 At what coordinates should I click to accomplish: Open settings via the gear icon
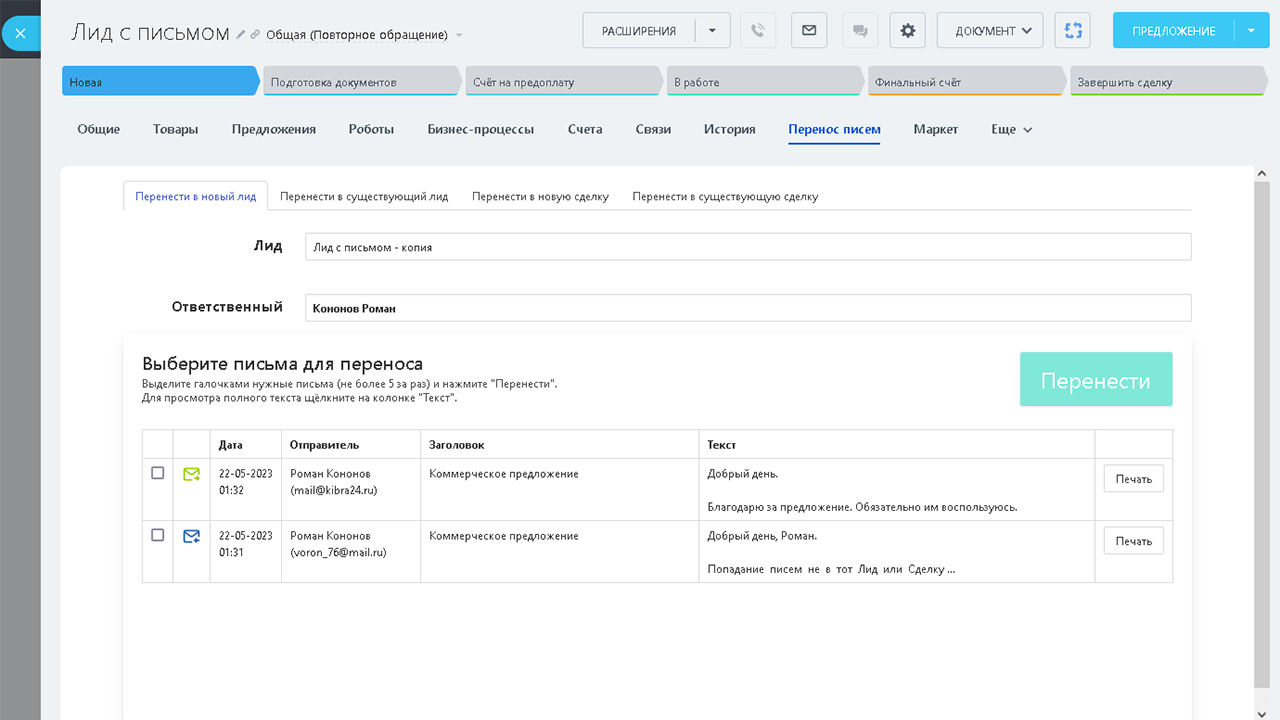point(908,31)
